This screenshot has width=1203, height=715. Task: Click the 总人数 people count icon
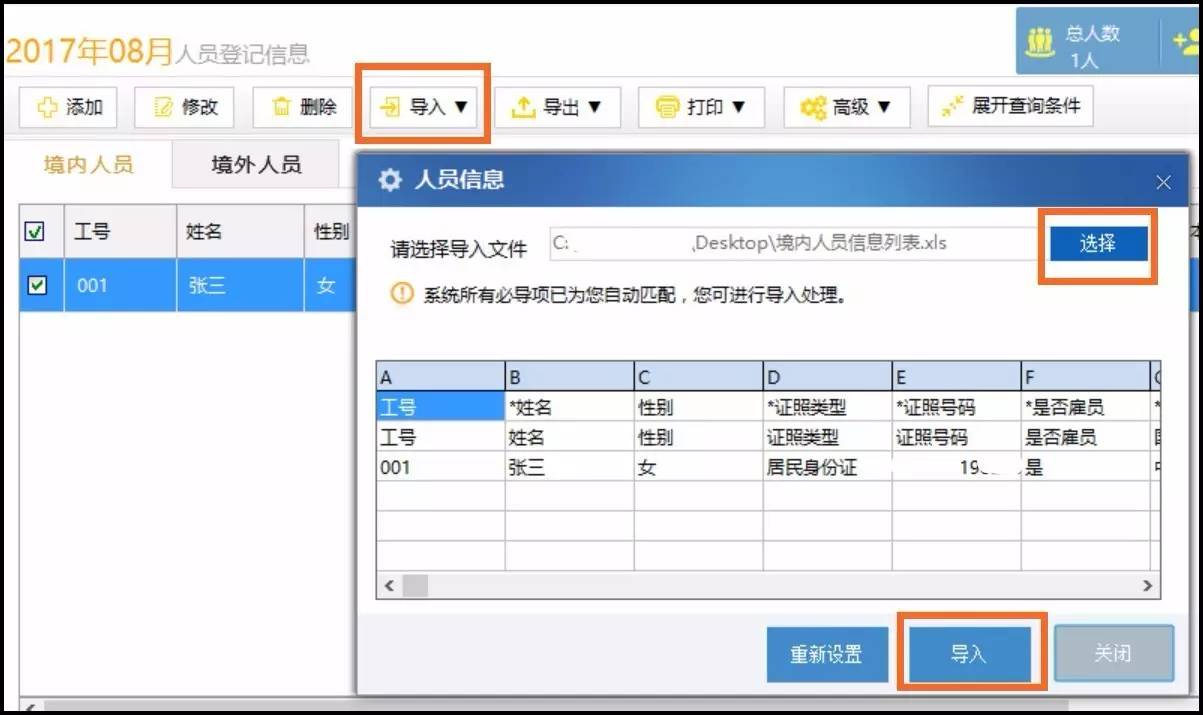(1041, 43)
